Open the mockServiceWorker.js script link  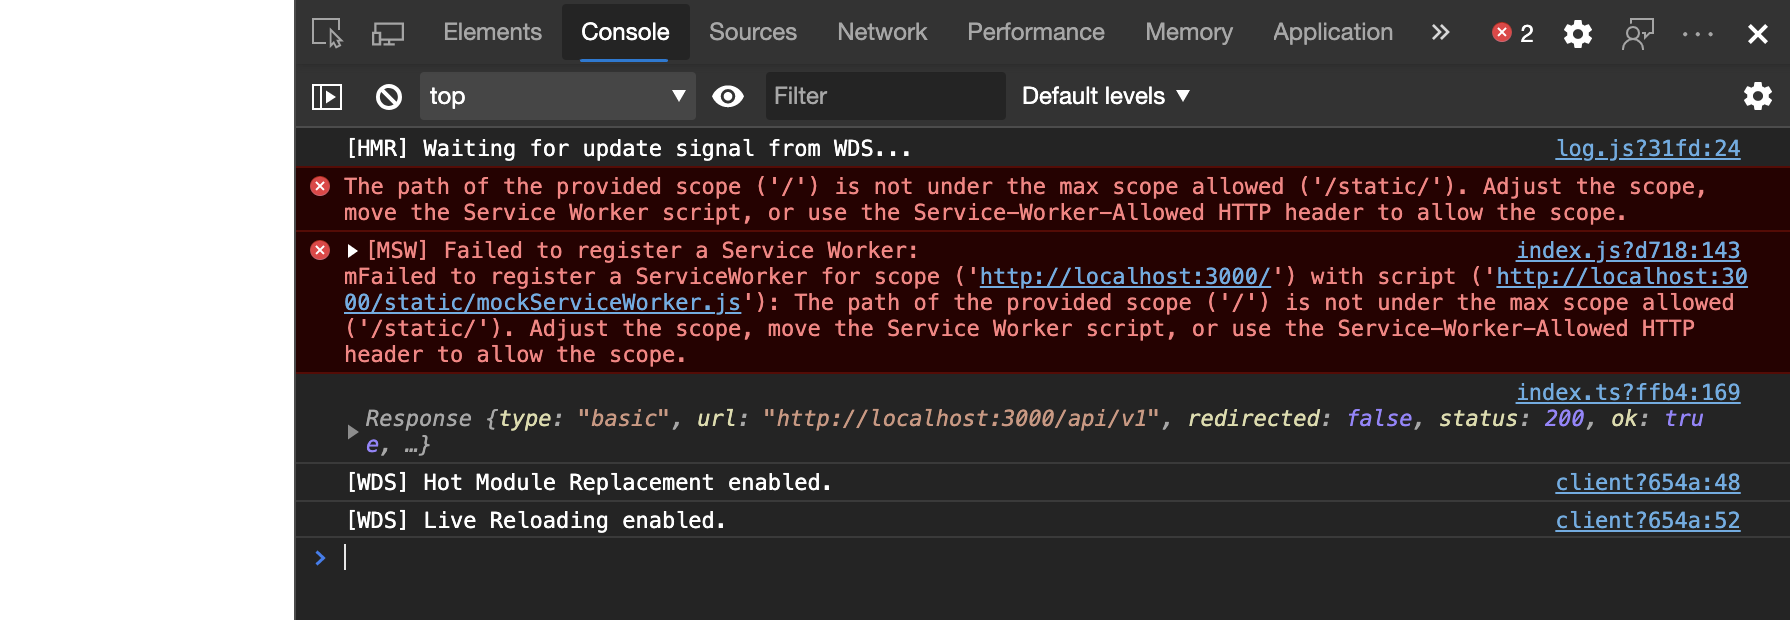(542, 302)
